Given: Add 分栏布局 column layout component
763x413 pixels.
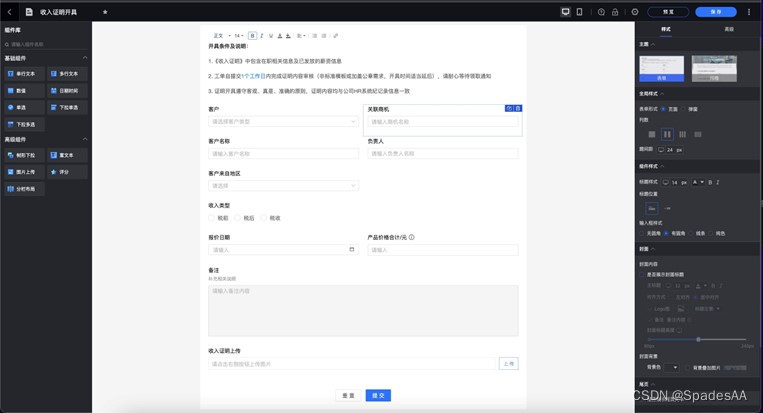Looking at the screenshot, I should pyautogui.click(x=24, y=189).
